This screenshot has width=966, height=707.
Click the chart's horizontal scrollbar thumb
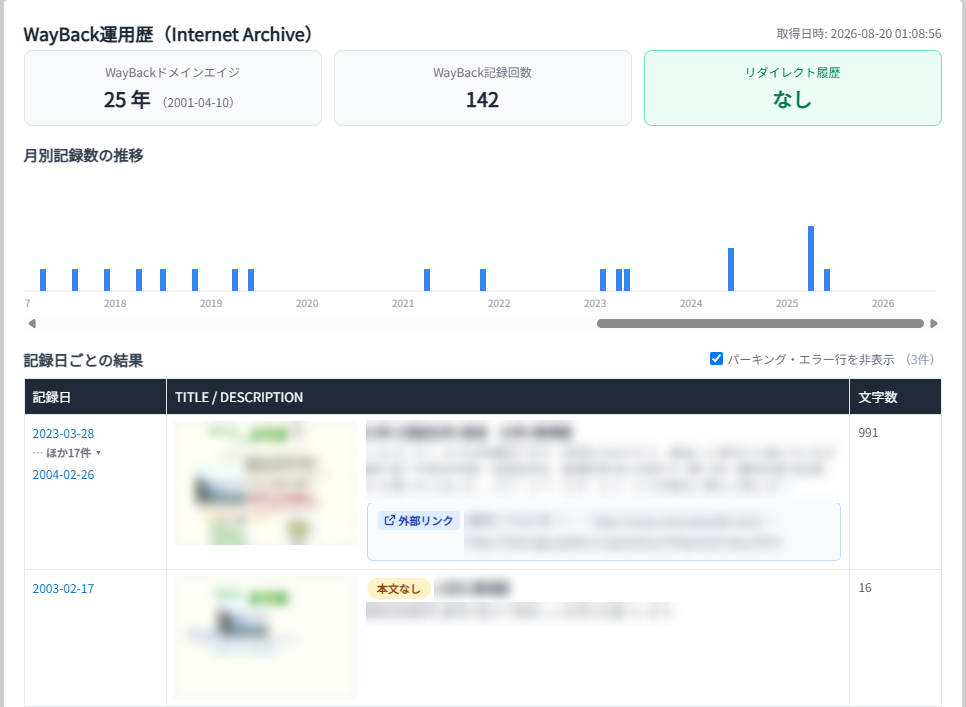coord(760,323)
